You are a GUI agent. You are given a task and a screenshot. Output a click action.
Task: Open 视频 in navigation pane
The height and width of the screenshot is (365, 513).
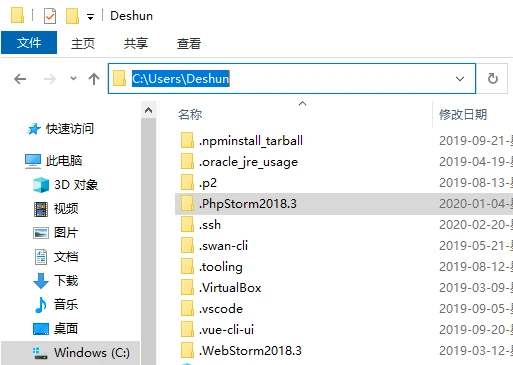point(66,209)
